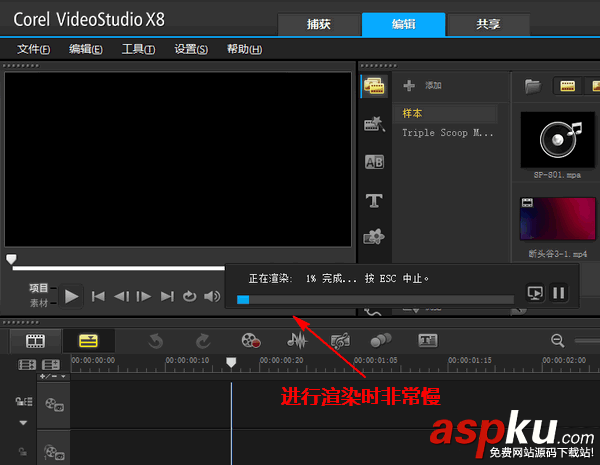Select the 断头谷3-1.mp4 video thumbnail
The image size is (600, 465).
click(x=558, y=219)
